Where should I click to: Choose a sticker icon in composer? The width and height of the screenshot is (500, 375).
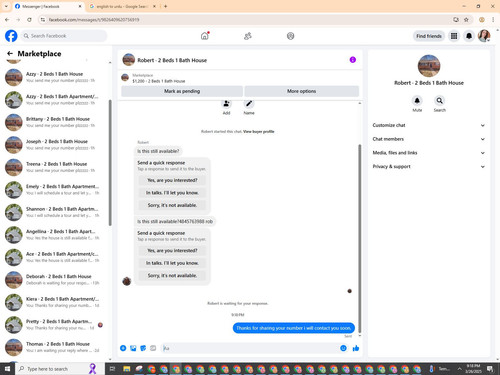[143, 348]
